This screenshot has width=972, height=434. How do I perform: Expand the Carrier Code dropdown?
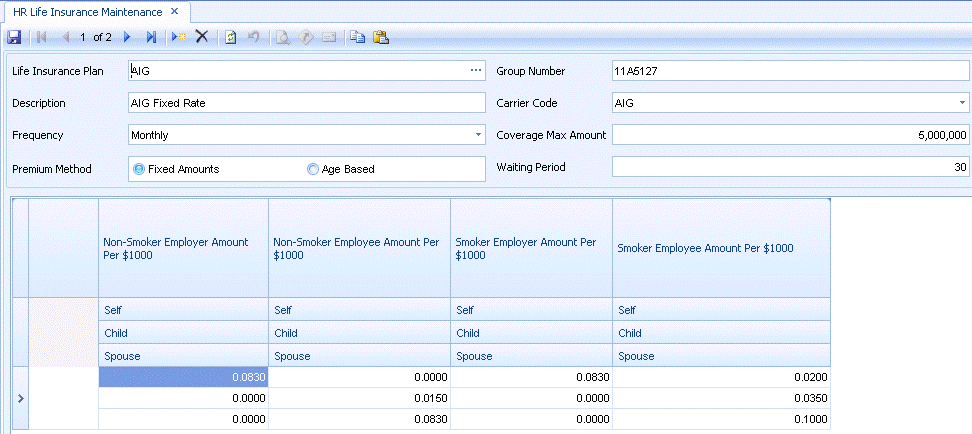[x=962, y=103]
